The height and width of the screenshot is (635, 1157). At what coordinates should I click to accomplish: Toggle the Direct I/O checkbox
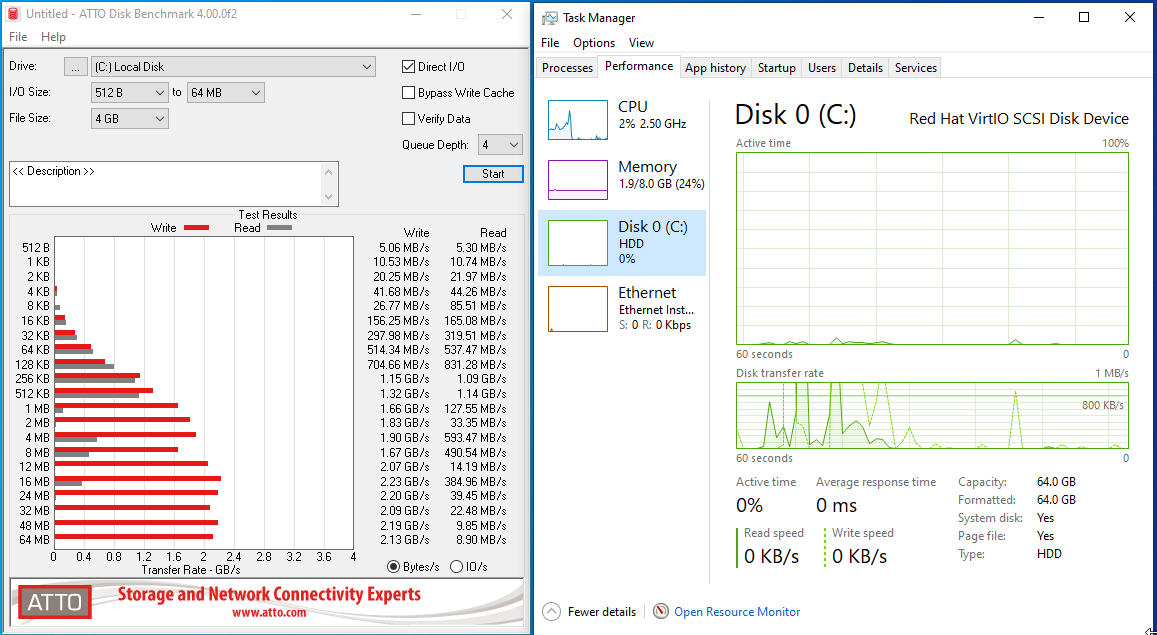408,66
